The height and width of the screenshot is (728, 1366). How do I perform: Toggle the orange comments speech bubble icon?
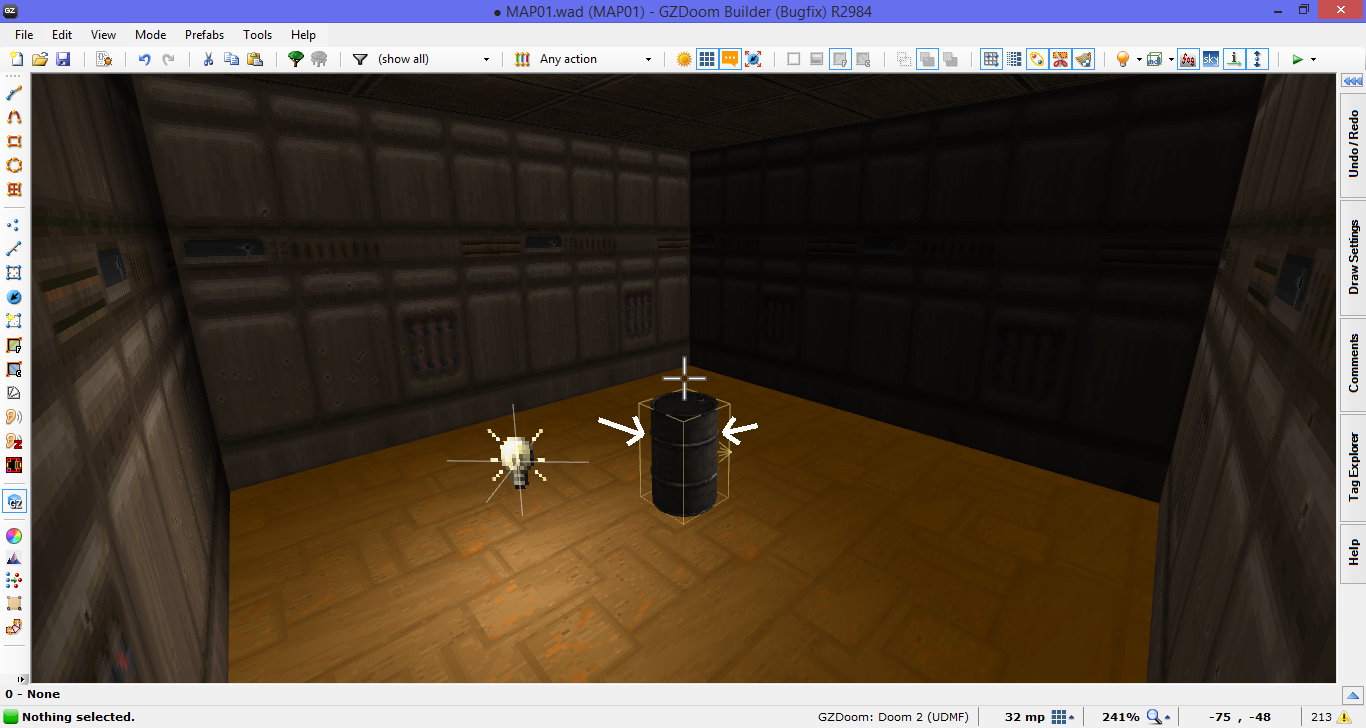pos(730,59)
